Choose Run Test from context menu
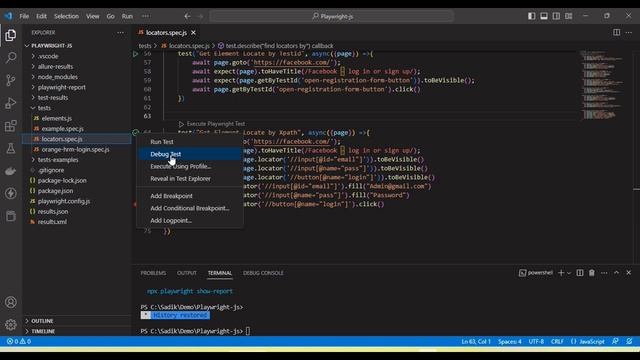The image size is (640, 360). (190, 142)
